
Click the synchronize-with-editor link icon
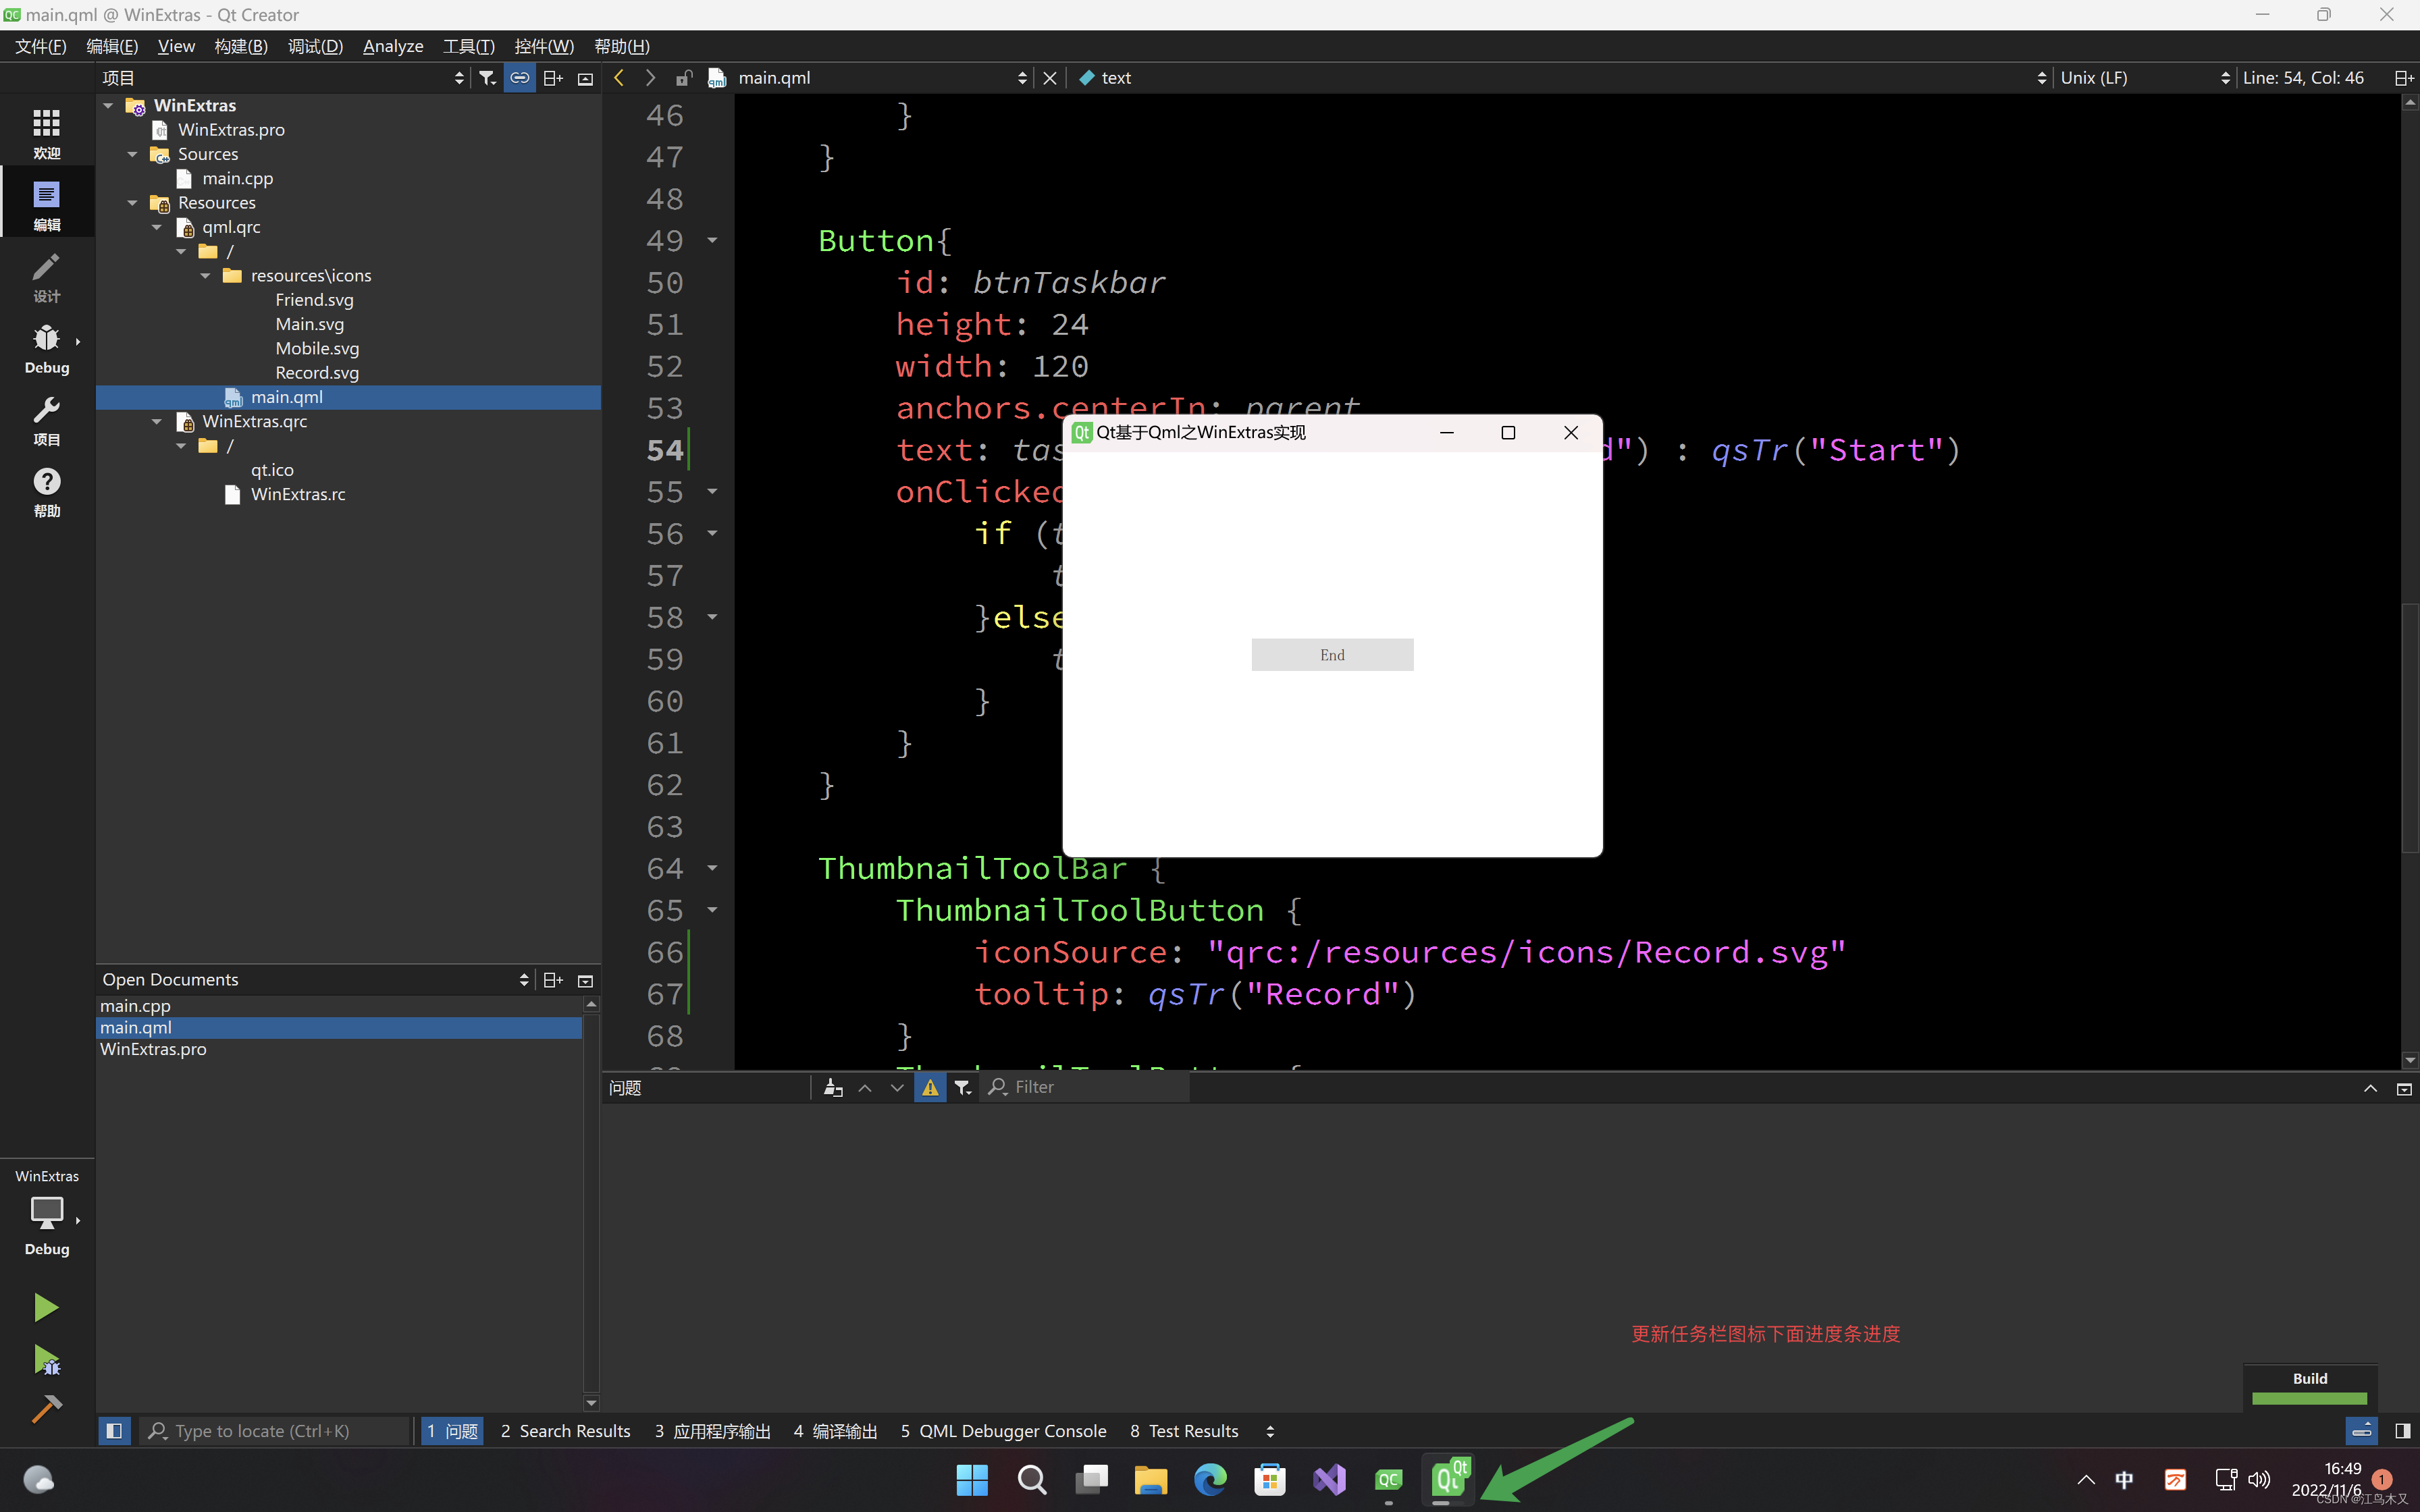tap(519, 77)
